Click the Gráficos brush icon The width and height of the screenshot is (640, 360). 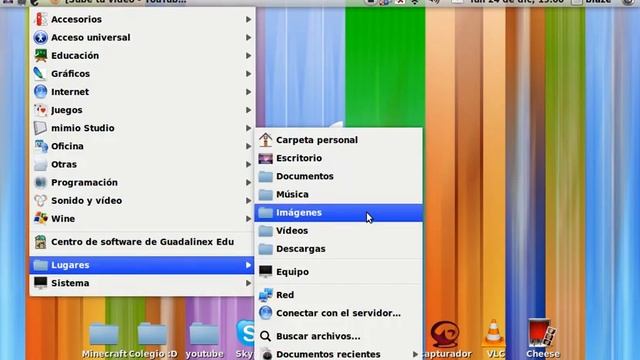click(x=40, y=73)
